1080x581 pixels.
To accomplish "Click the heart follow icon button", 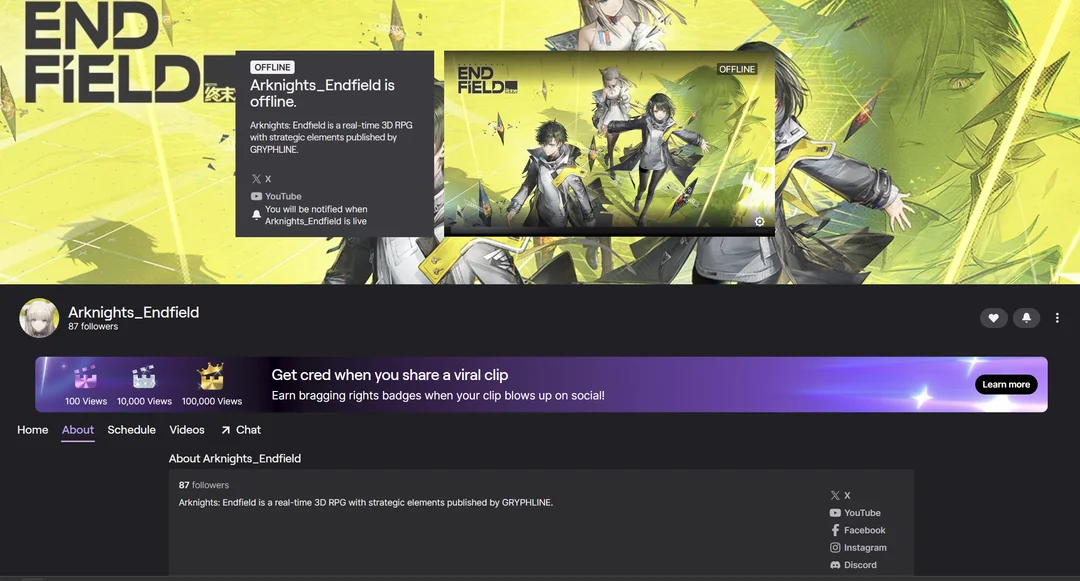I will (x=993, y=317).
